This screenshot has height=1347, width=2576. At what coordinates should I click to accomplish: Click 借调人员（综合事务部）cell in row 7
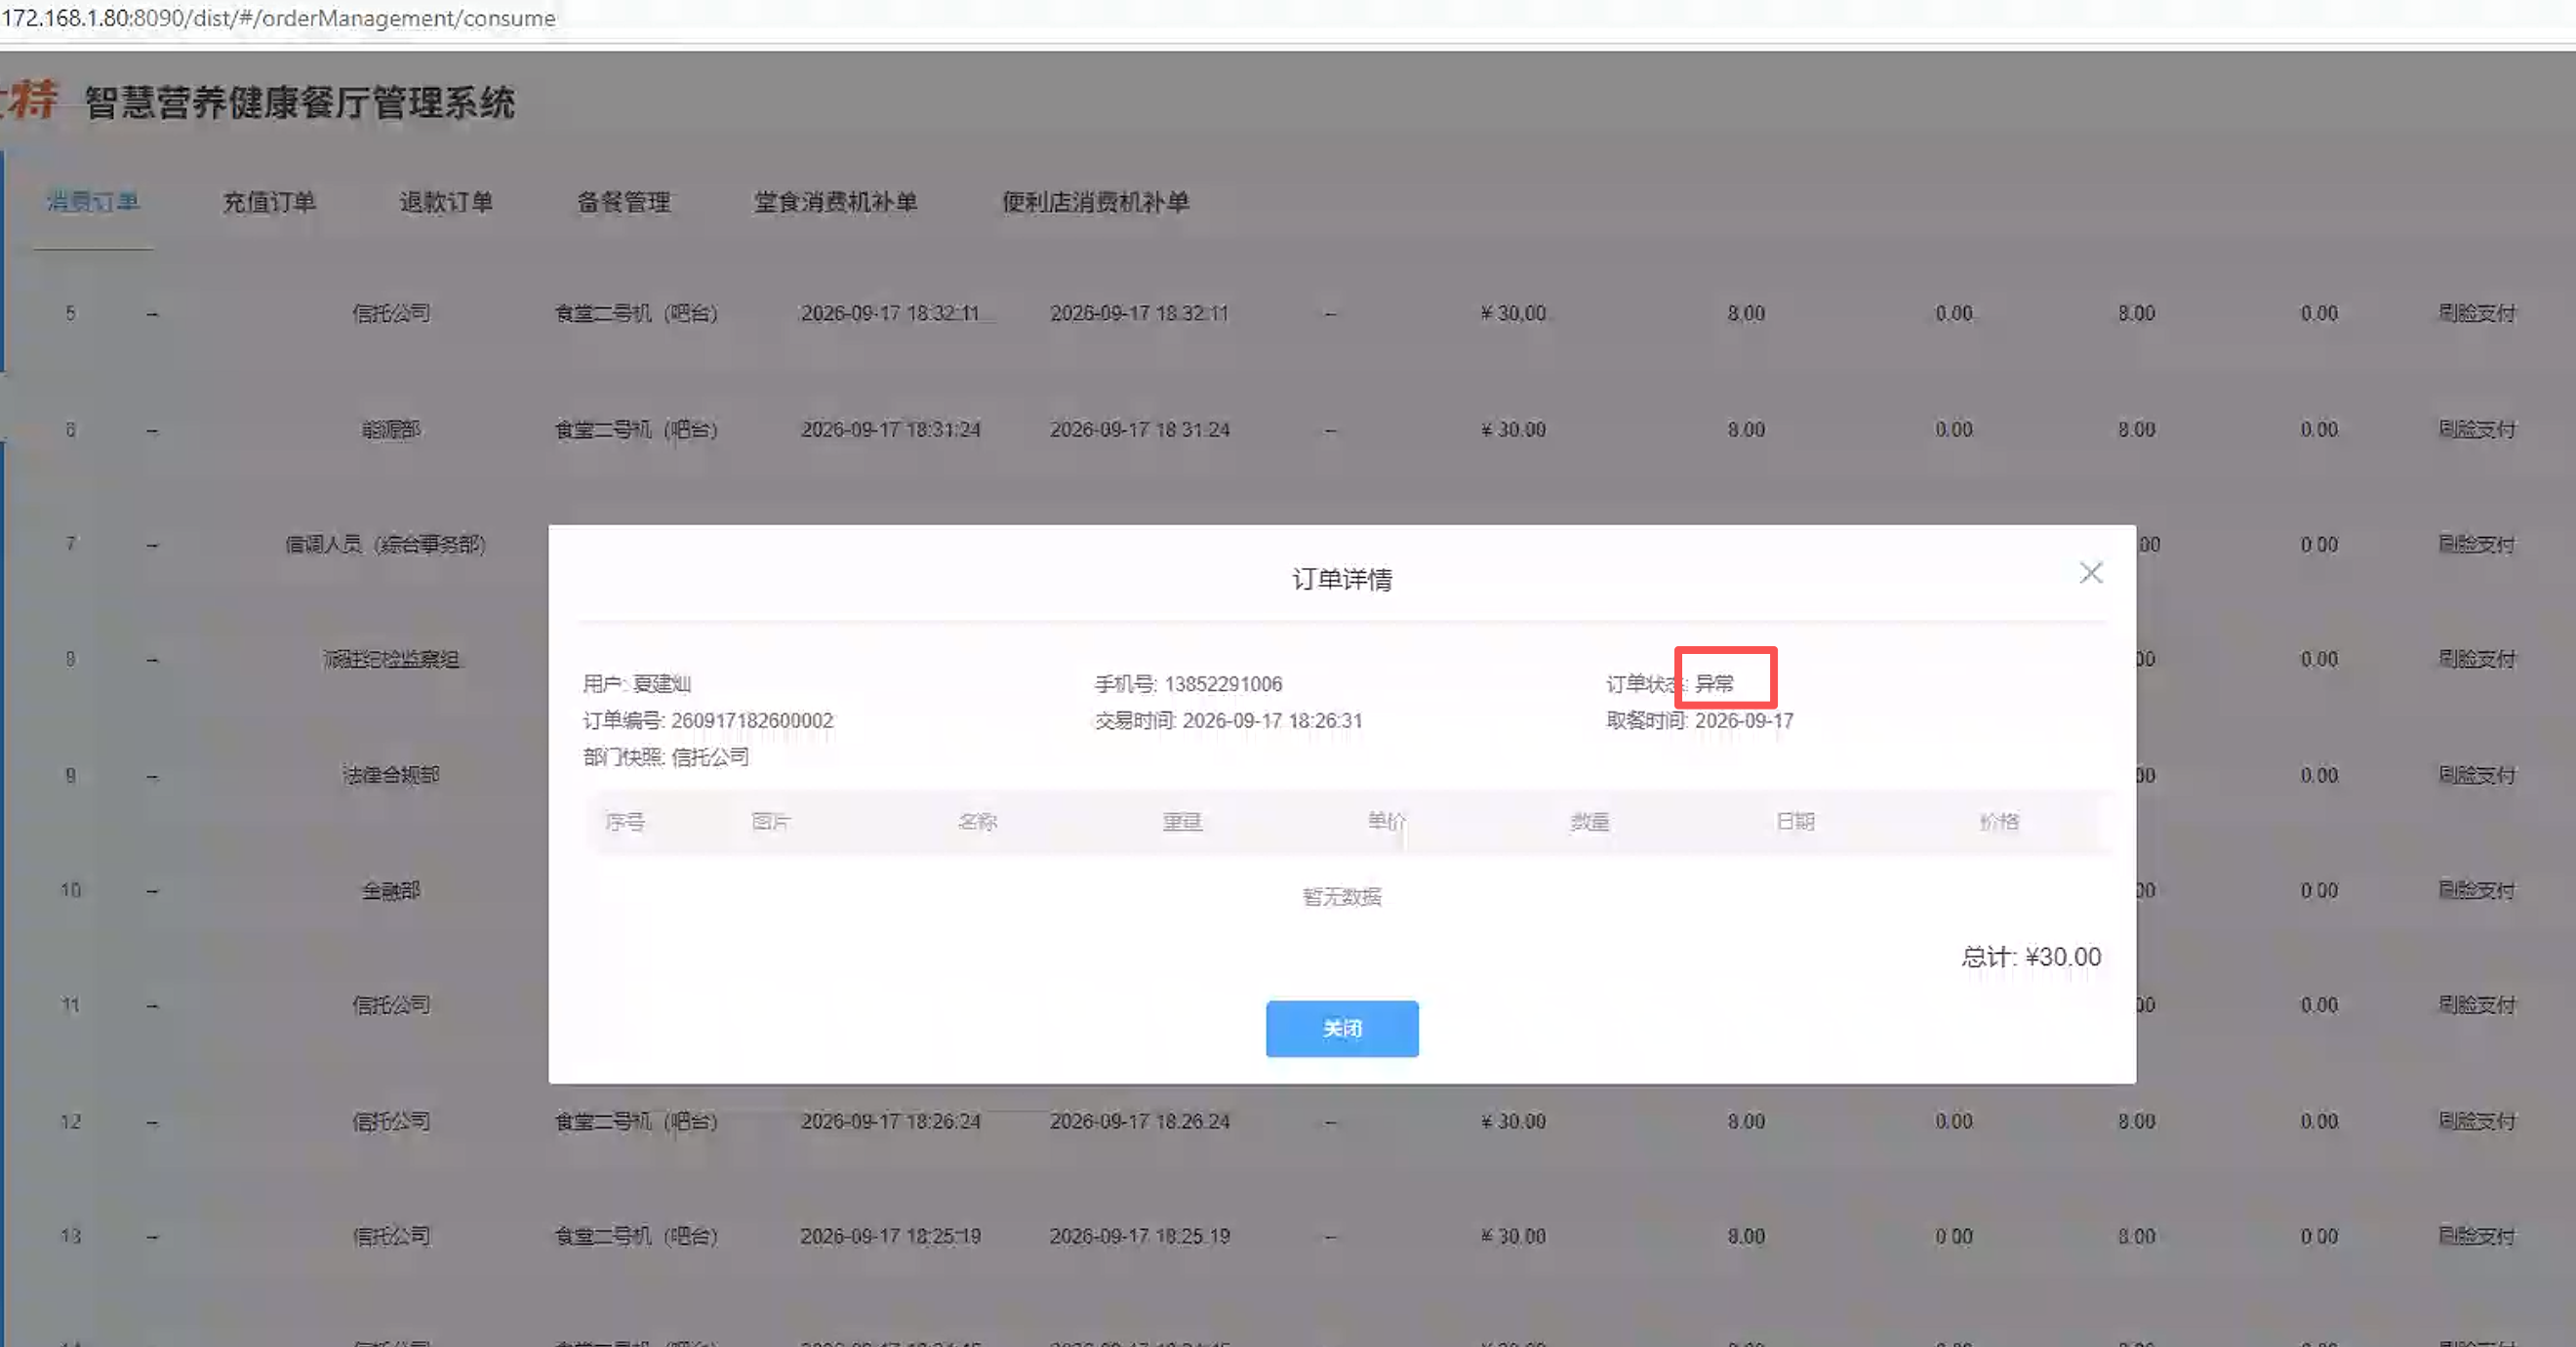coord(385,544)
